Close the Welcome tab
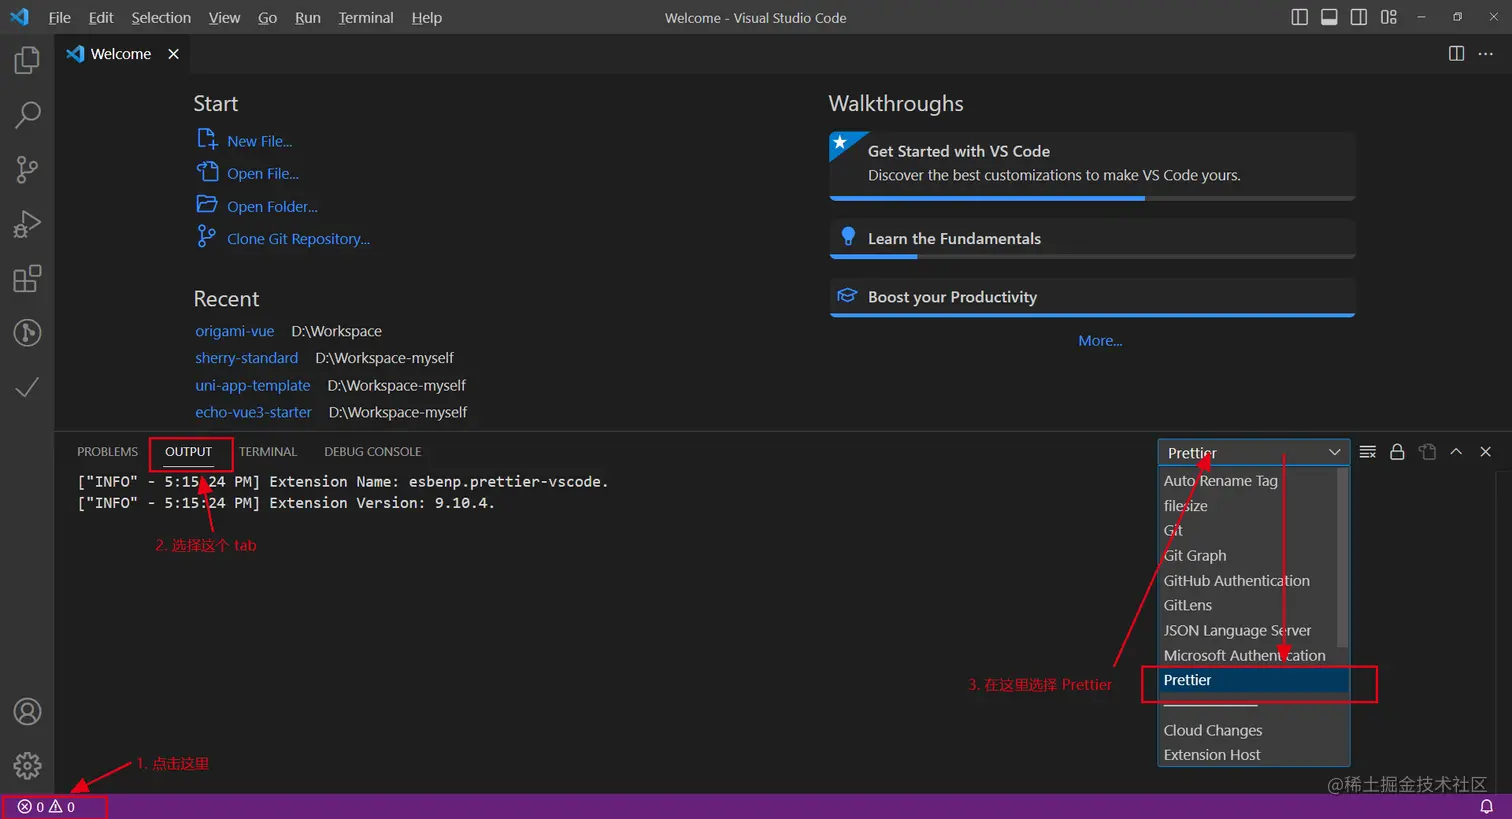1512x819 pixels. click(x=173, y=54)
